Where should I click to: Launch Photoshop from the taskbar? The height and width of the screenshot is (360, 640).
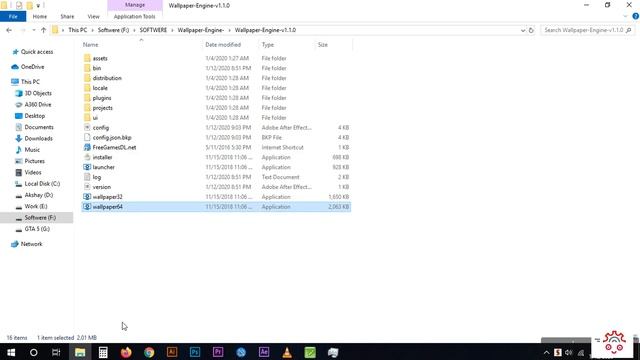tap(195, 352)
